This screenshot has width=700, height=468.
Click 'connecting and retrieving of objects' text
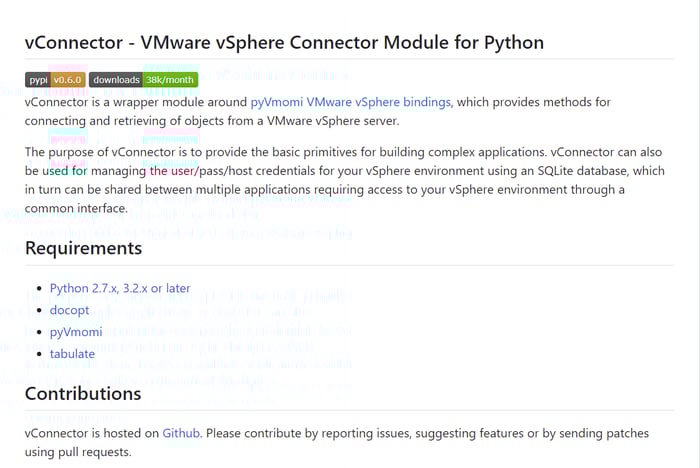click(125, 121)
